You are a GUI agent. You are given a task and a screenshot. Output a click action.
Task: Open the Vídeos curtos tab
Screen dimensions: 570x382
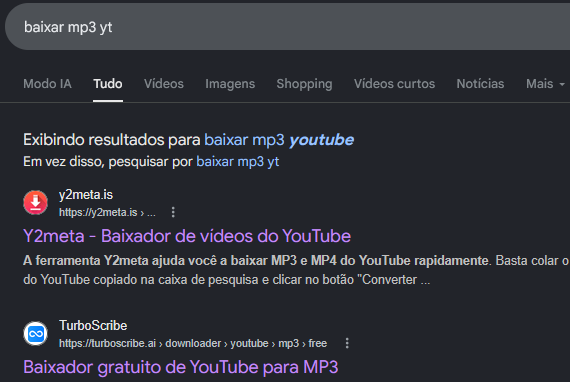[394, 84]
